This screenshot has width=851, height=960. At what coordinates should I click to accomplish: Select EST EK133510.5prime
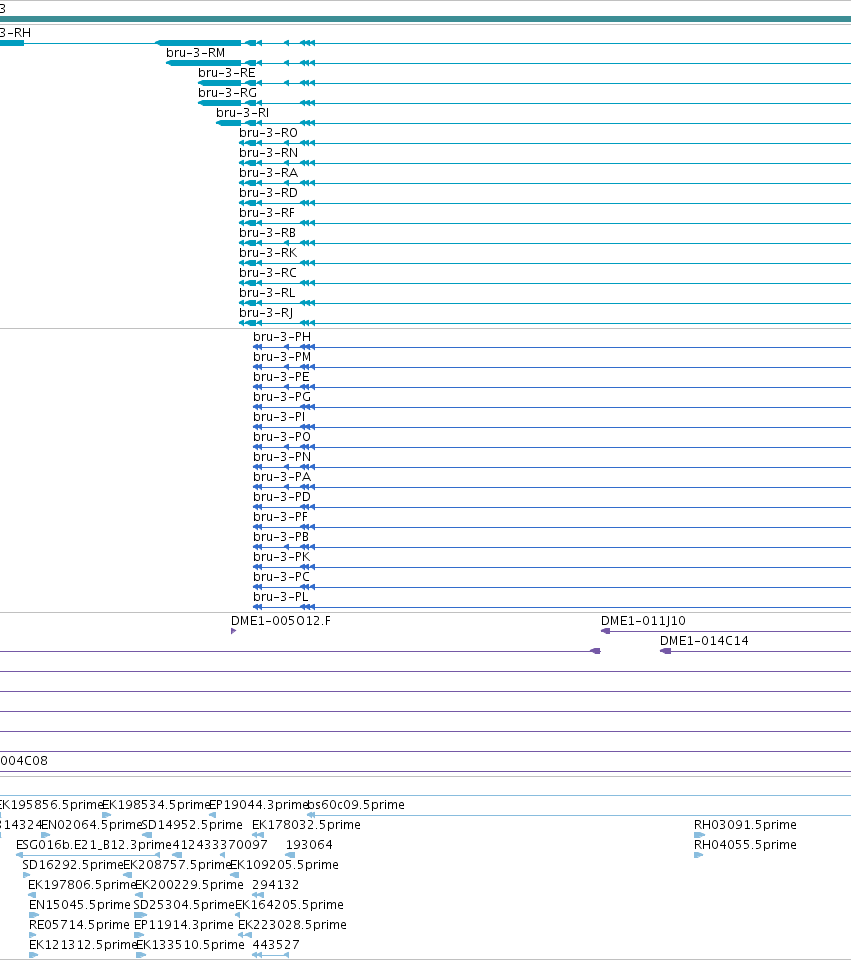[x=190, y=945]
